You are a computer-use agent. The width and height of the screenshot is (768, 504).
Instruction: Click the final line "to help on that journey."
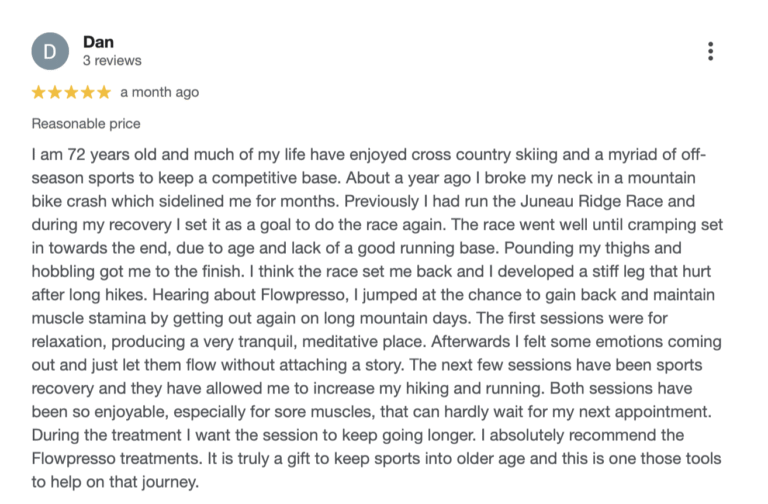(x=115, y=481)
